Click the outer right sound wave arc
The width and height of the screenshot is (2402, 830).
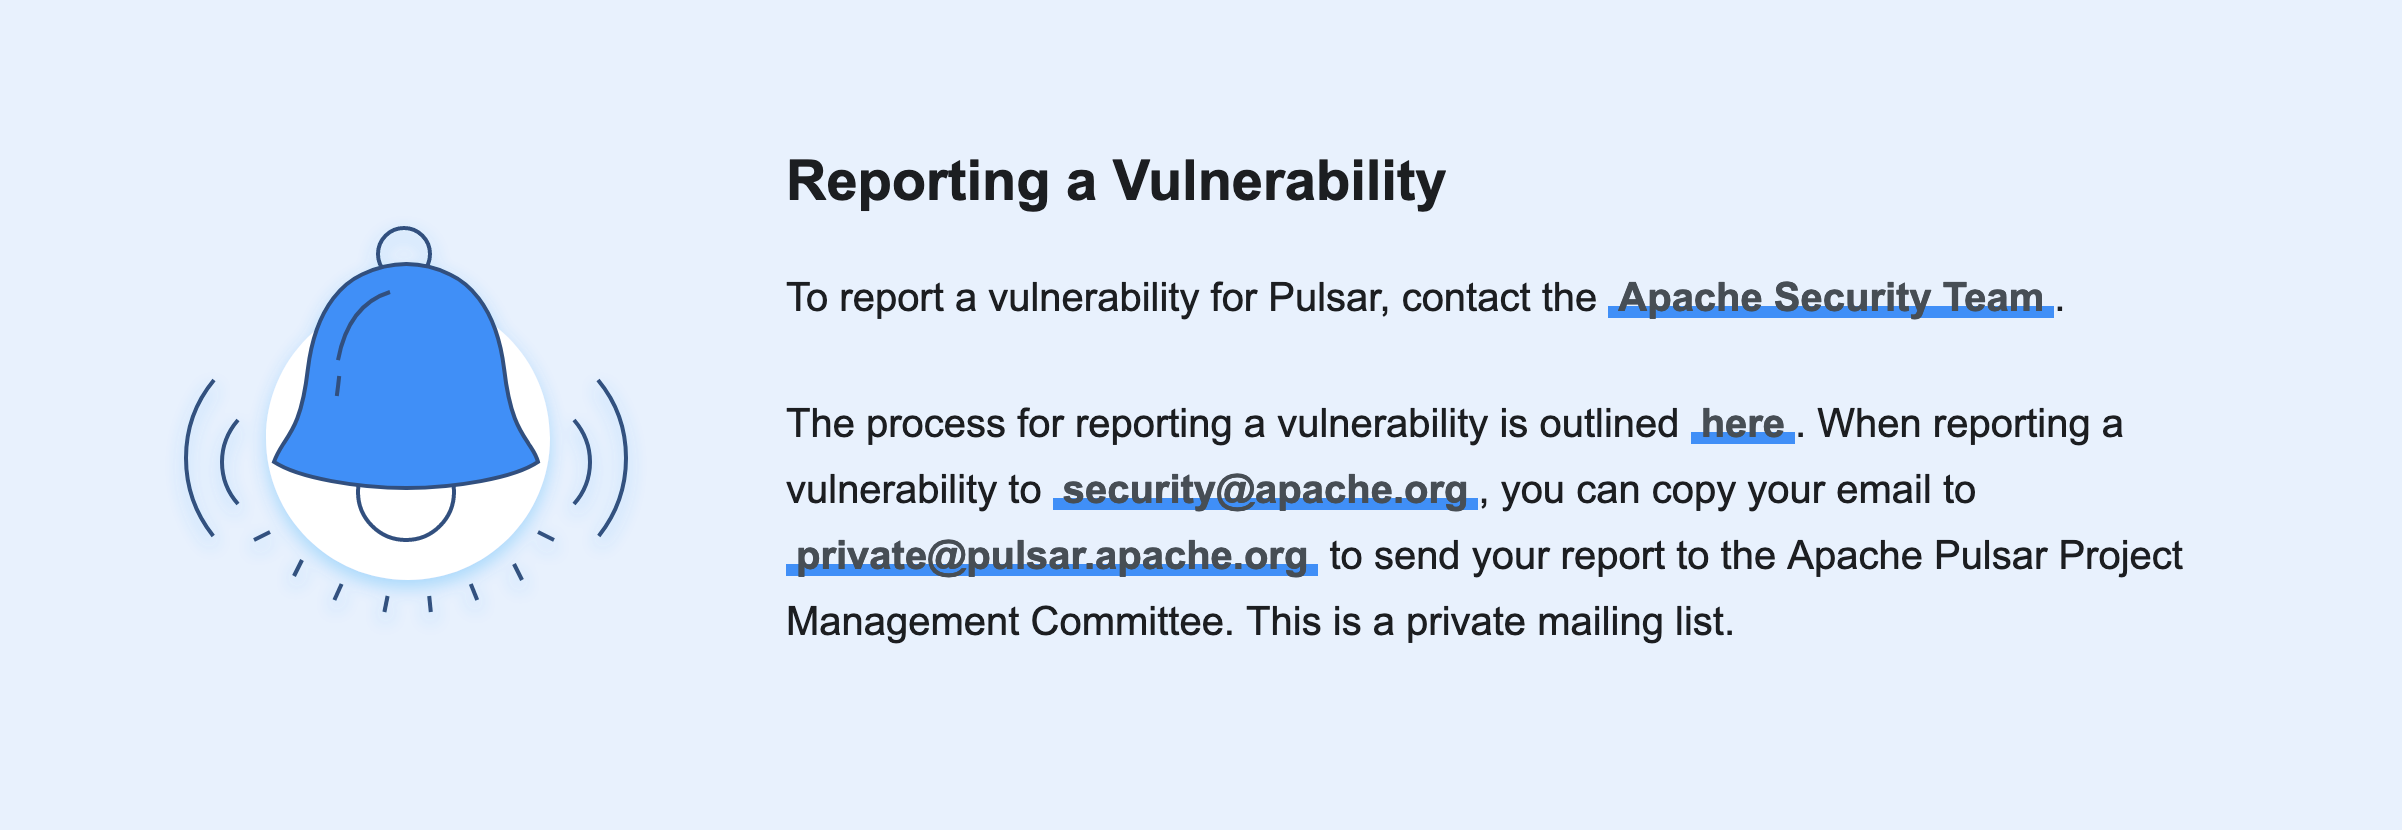[613, 458]
